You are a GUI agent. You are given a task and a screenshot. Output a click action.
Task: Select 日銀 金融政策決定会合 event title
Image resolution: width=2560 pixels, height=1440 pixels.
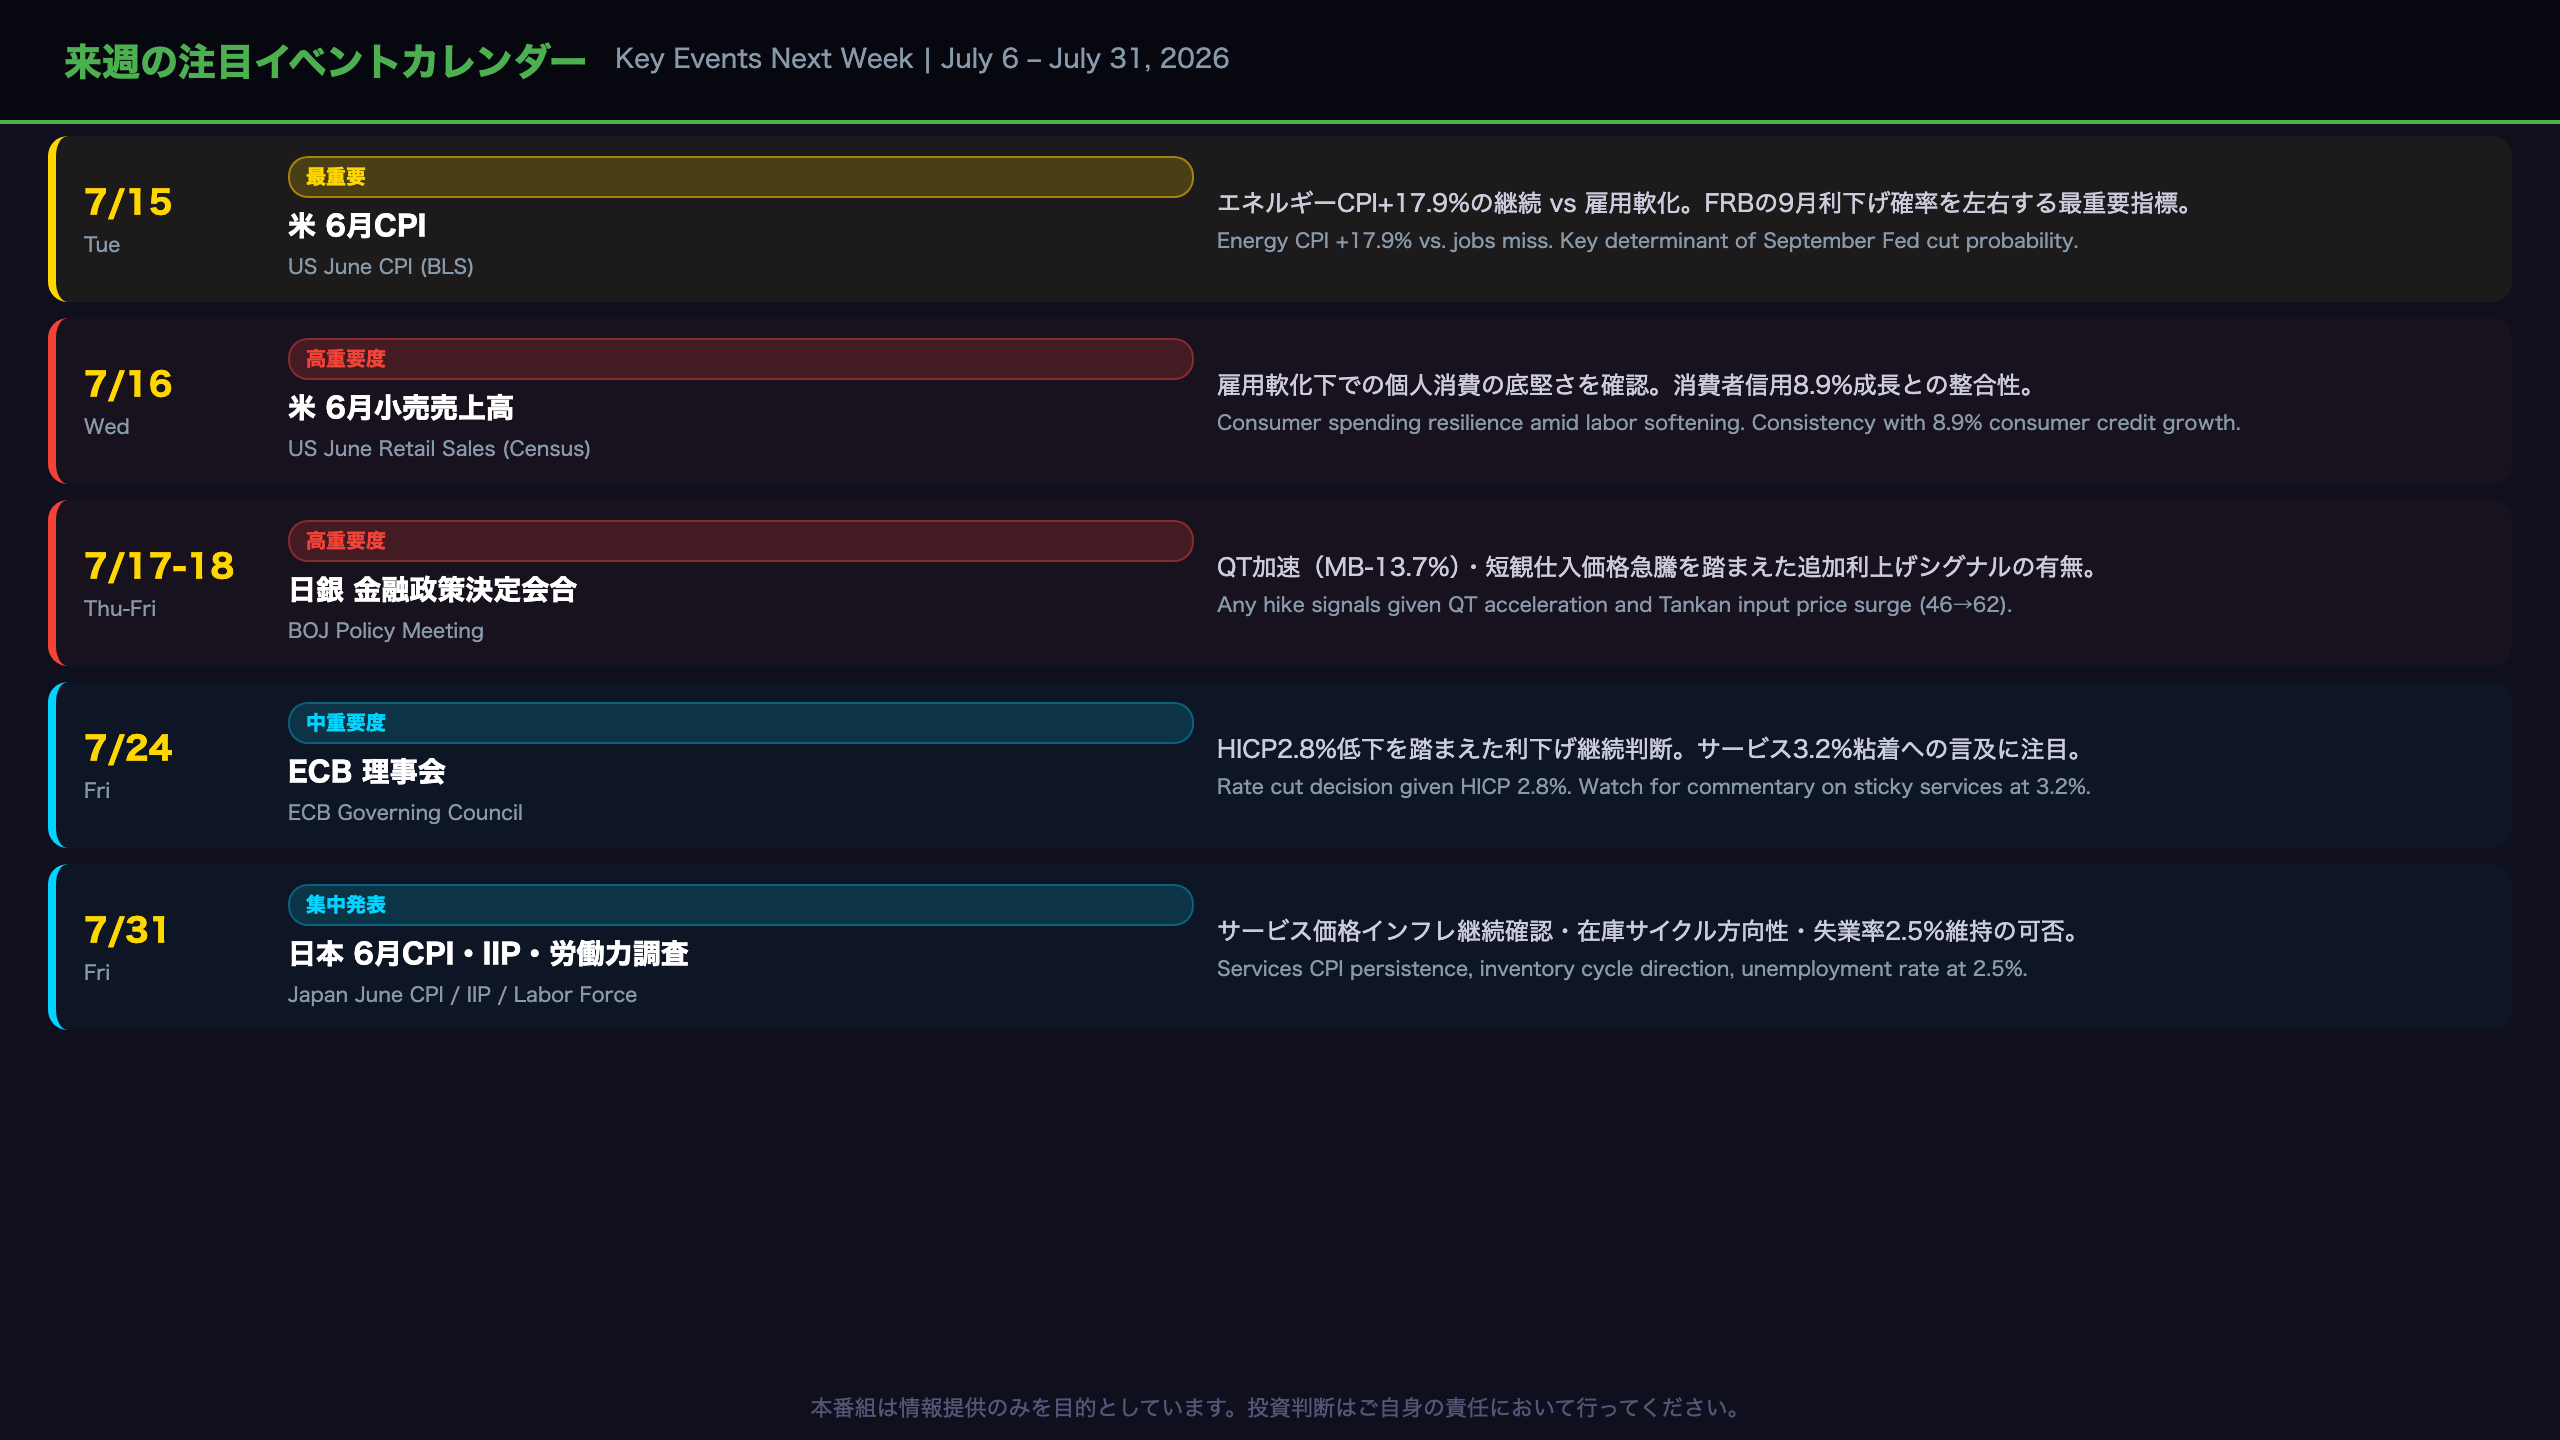(x=433, y=590)
